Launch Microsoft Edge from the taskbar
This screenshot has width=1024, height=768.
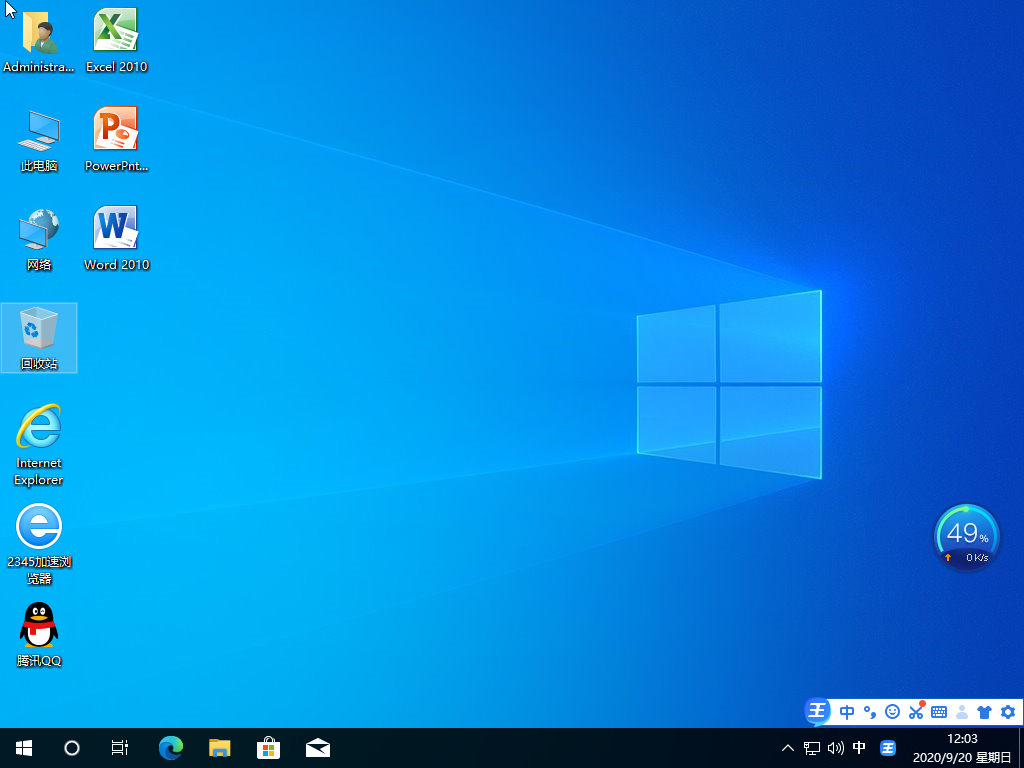click(171, 748)
